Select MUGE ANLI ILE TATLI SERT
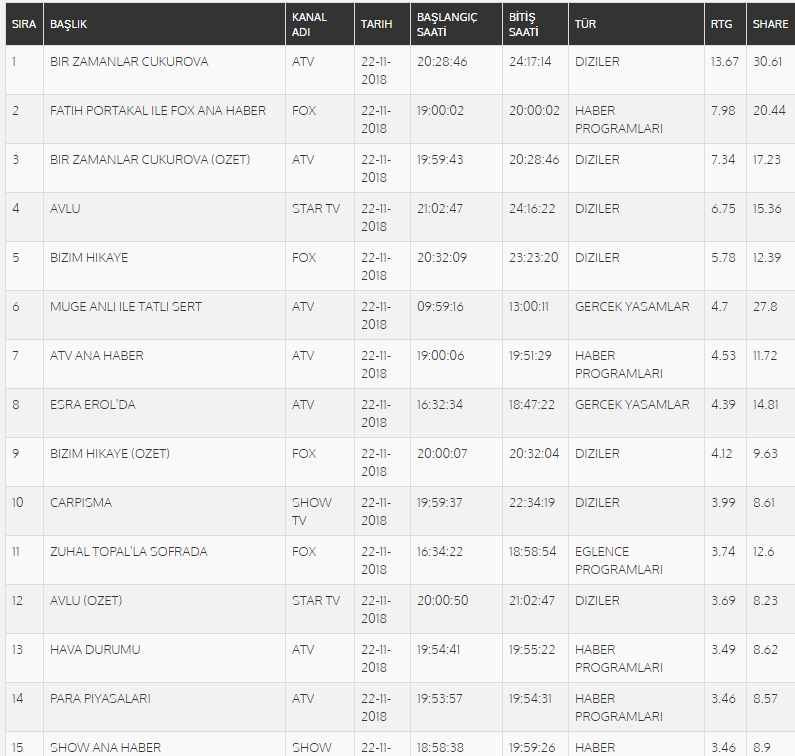 click(126, 307)
